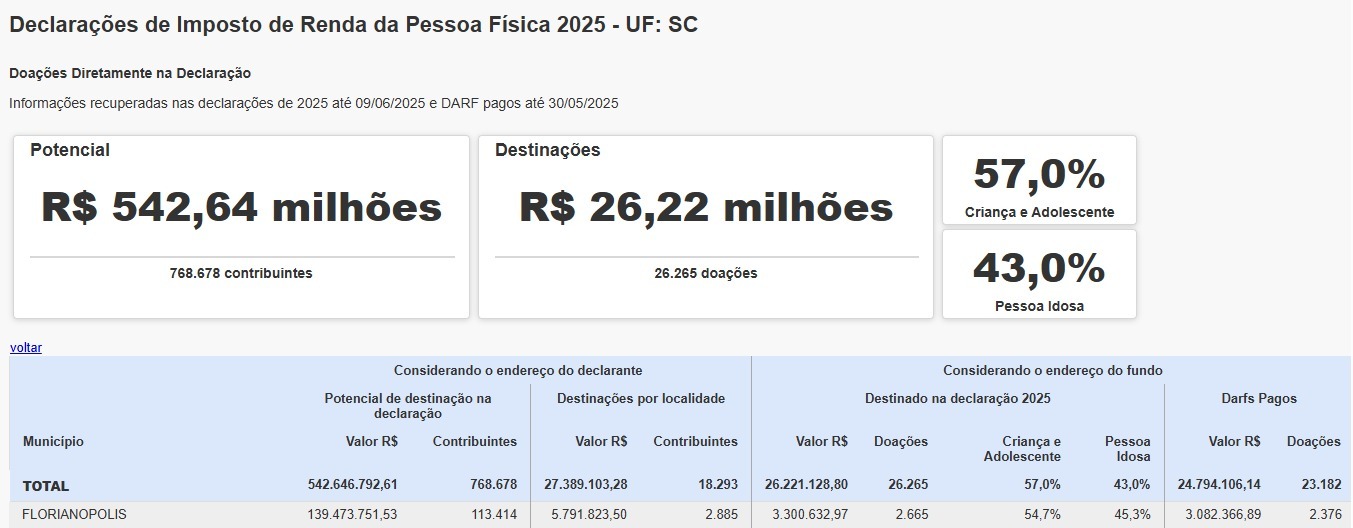The width and height of the screenshot is (1353, 528).
Task: Click the 57,0% Criança e Adolescente card
Action: click(x=1039, y=181)
